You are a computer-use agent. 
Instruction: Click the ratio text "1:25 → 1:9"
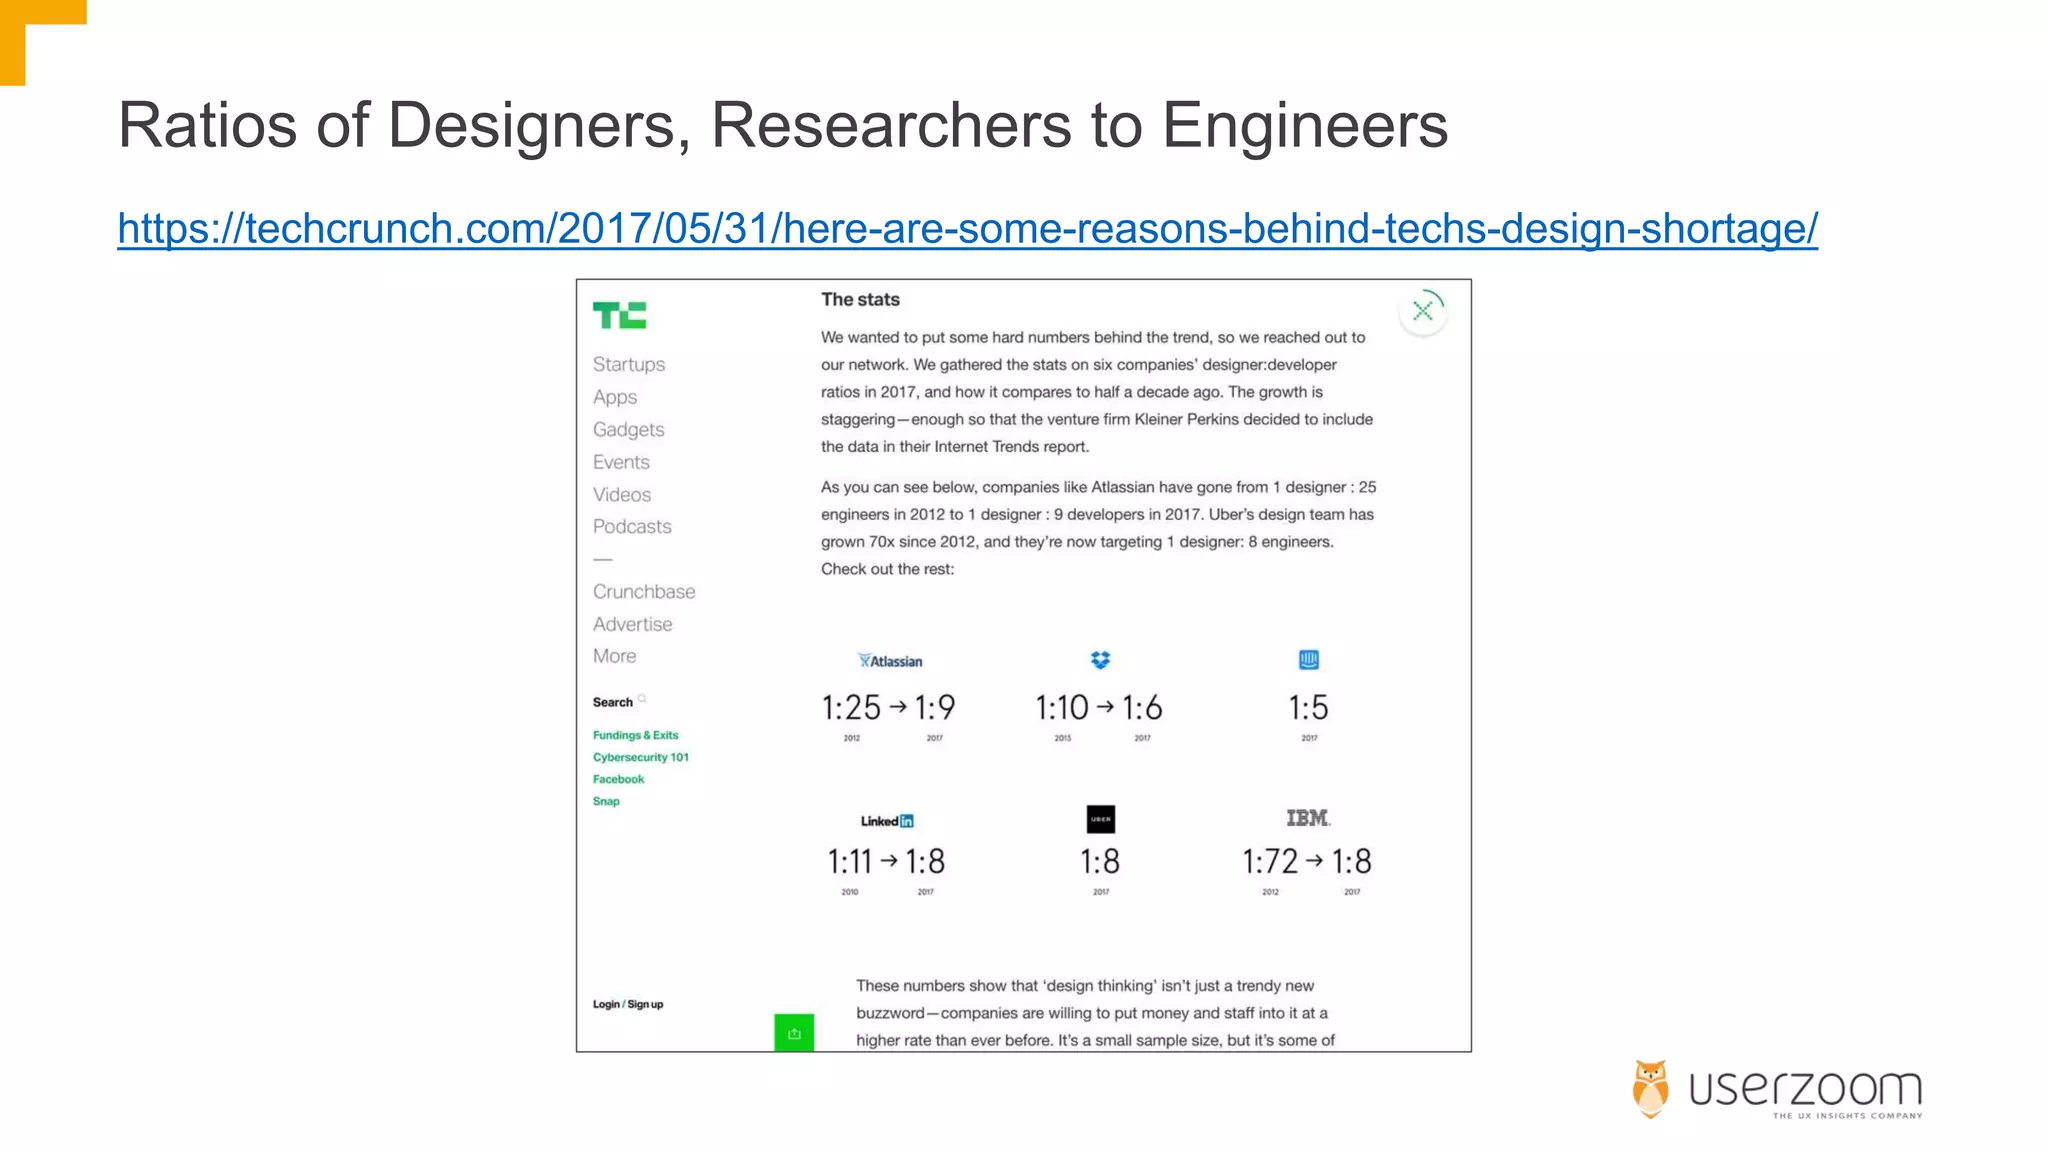point(888,708)
